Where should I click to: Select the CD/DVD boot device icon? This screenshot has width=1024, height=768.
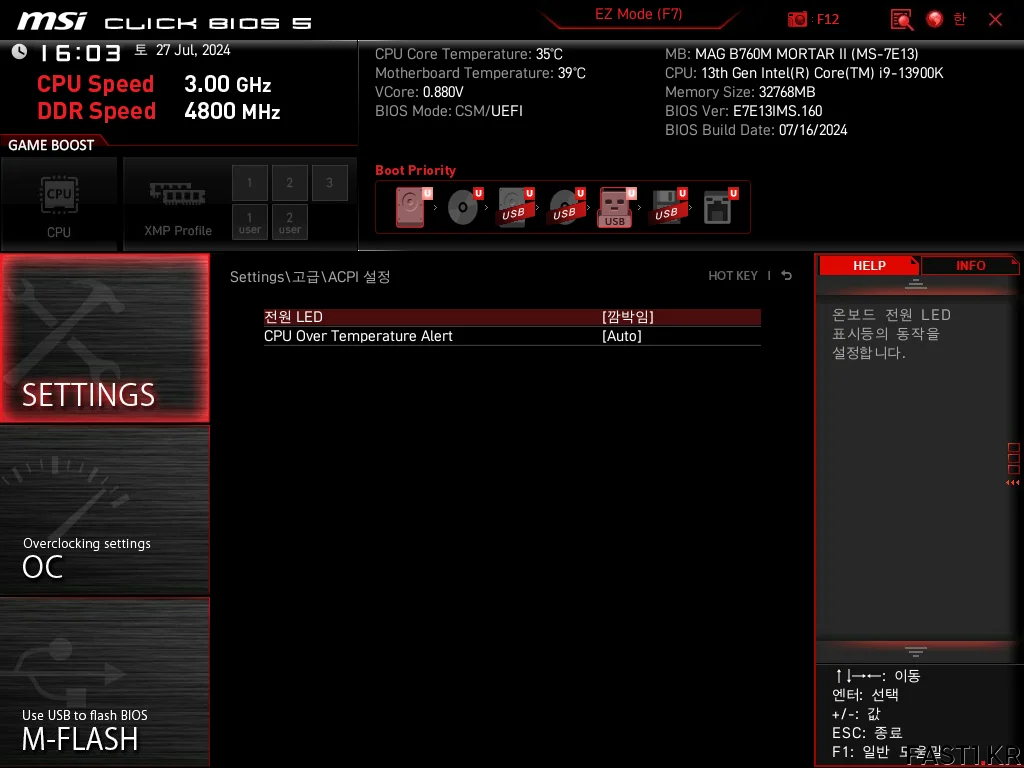click(464, 207)
